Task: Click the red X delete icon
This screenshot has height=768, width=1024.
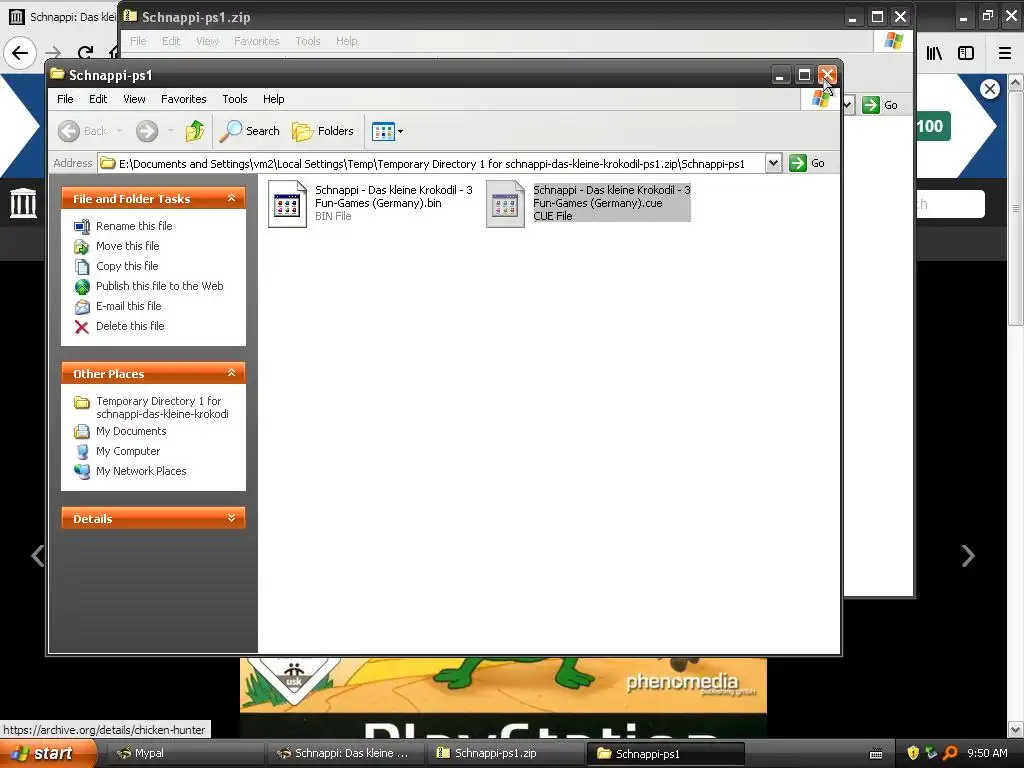Action: [x=82, y=327]
